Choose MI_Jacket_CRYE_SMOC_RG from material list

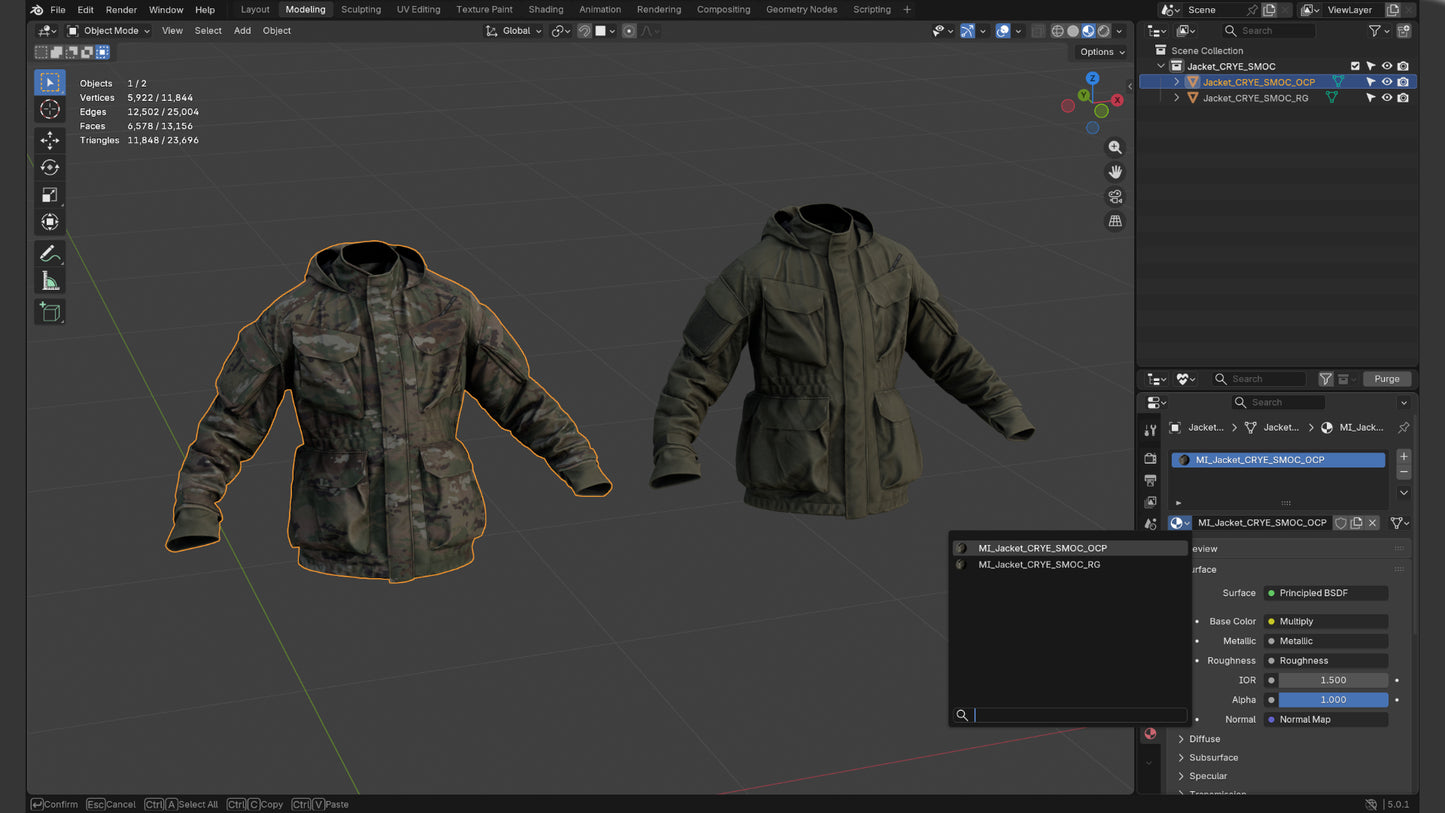click(x=1070, y=565)
